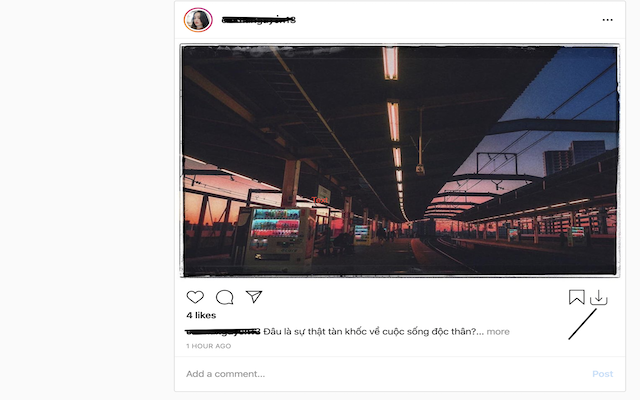Click the Vietnamese caption text under the likes
Image resolution: width=640 pixels, height=400 pixels.
[x=368, y=331]
